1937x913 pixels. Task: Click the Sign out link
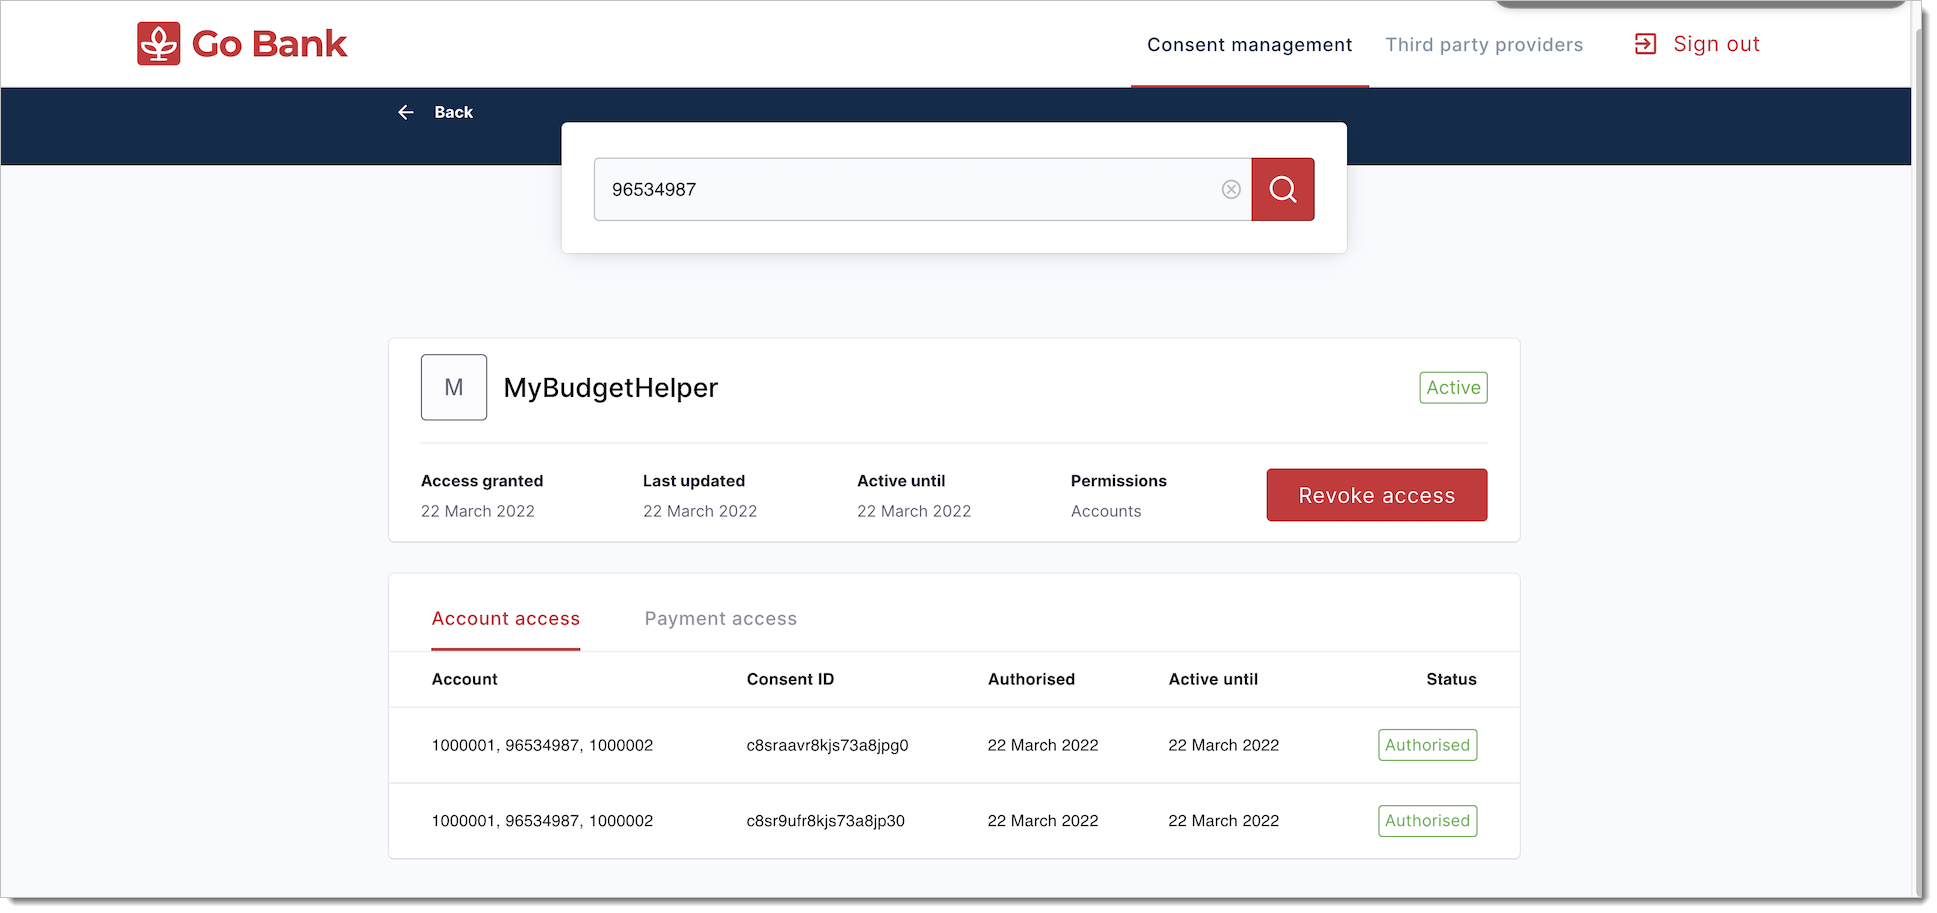pos(1716,44)
